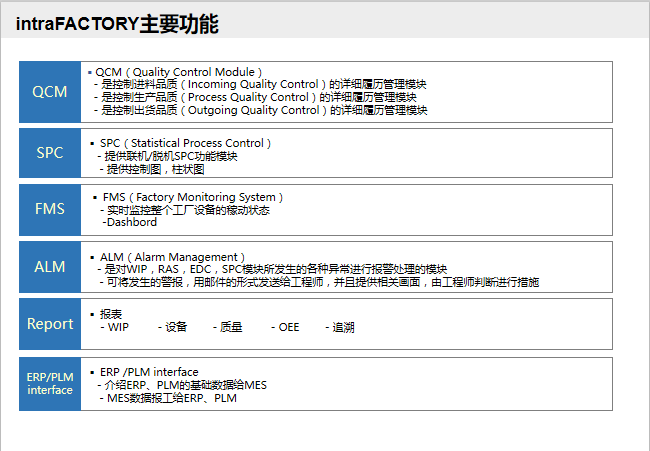Viewport: 650px width, 451px height.
Task: Click the - OEE report item
Action: point(285,327)
